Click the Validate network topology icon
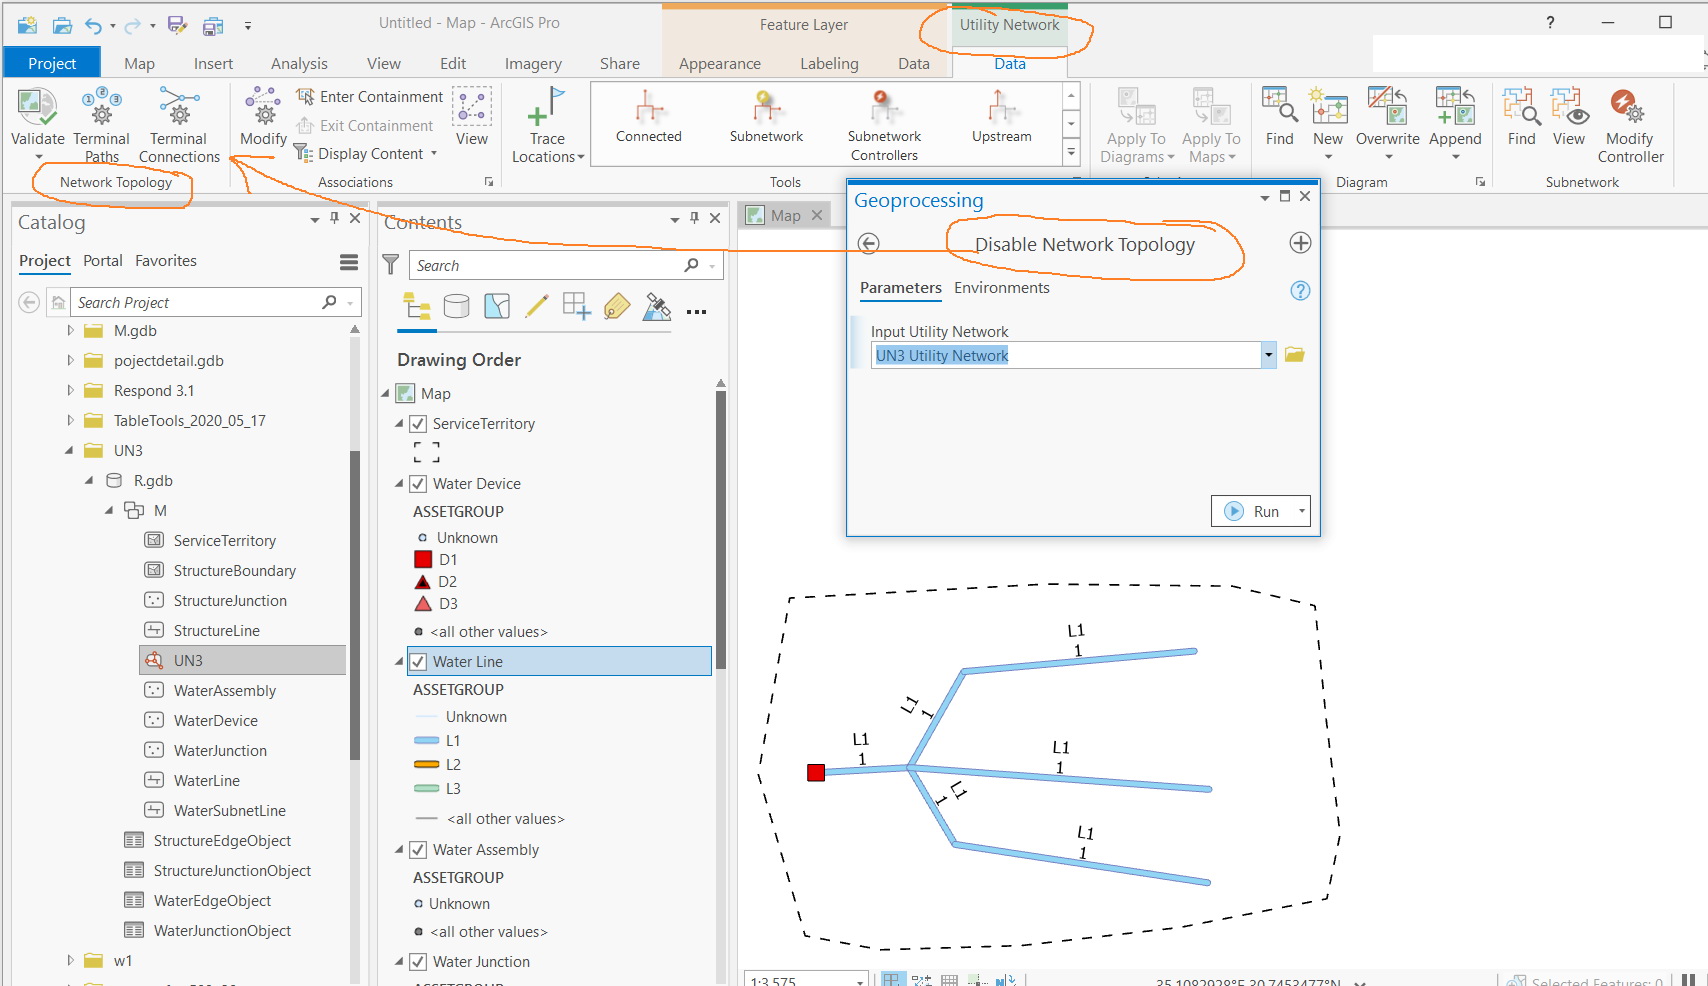The height and width of the screenshot is (986, 1708). click(37, 108)
